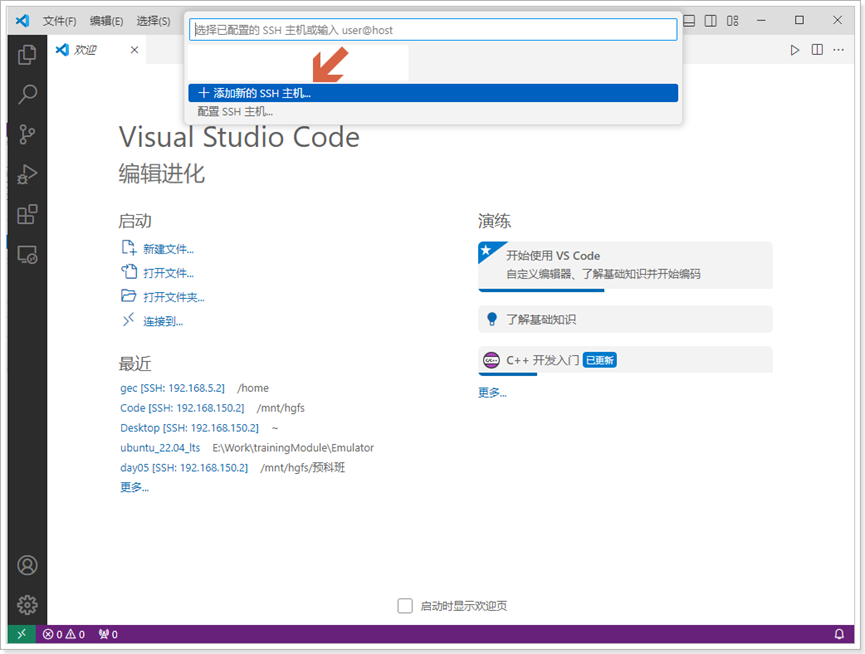Open the Remote Explorer view
This screenshot has width=865, height=654.
tap(27, 255)
